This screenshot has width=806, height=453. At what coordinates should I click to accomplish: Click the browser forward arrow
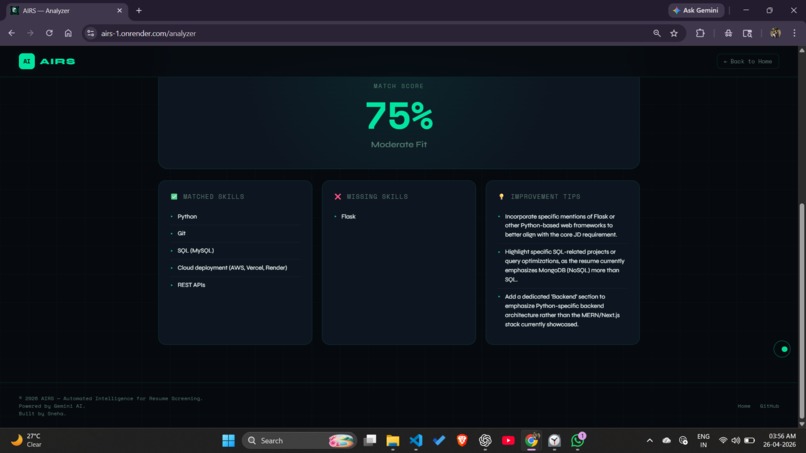point(30,33)
